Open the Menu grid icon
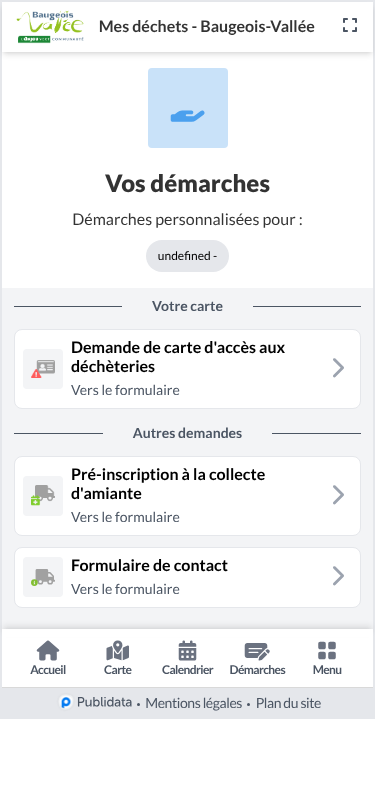This screenshot has width=375, height=812. 327,658
